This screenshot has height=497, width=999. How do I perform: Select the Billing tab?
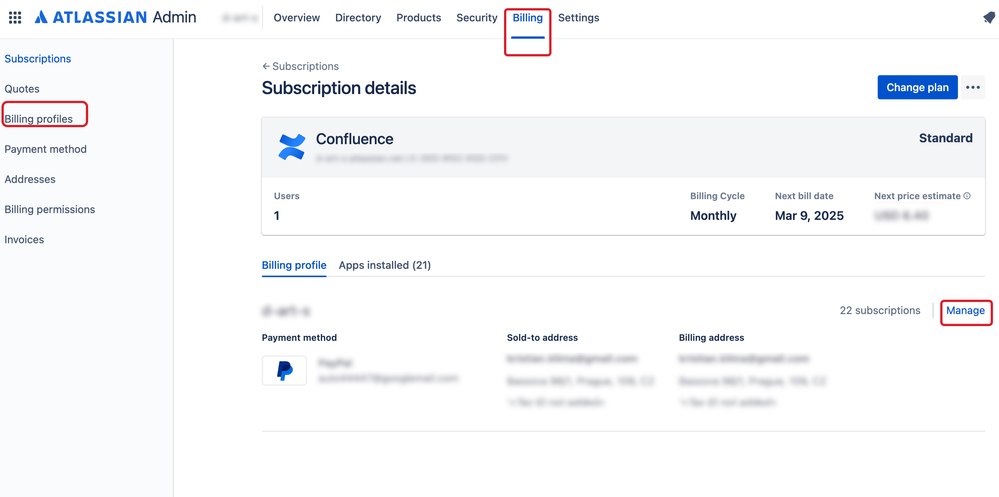528,18
